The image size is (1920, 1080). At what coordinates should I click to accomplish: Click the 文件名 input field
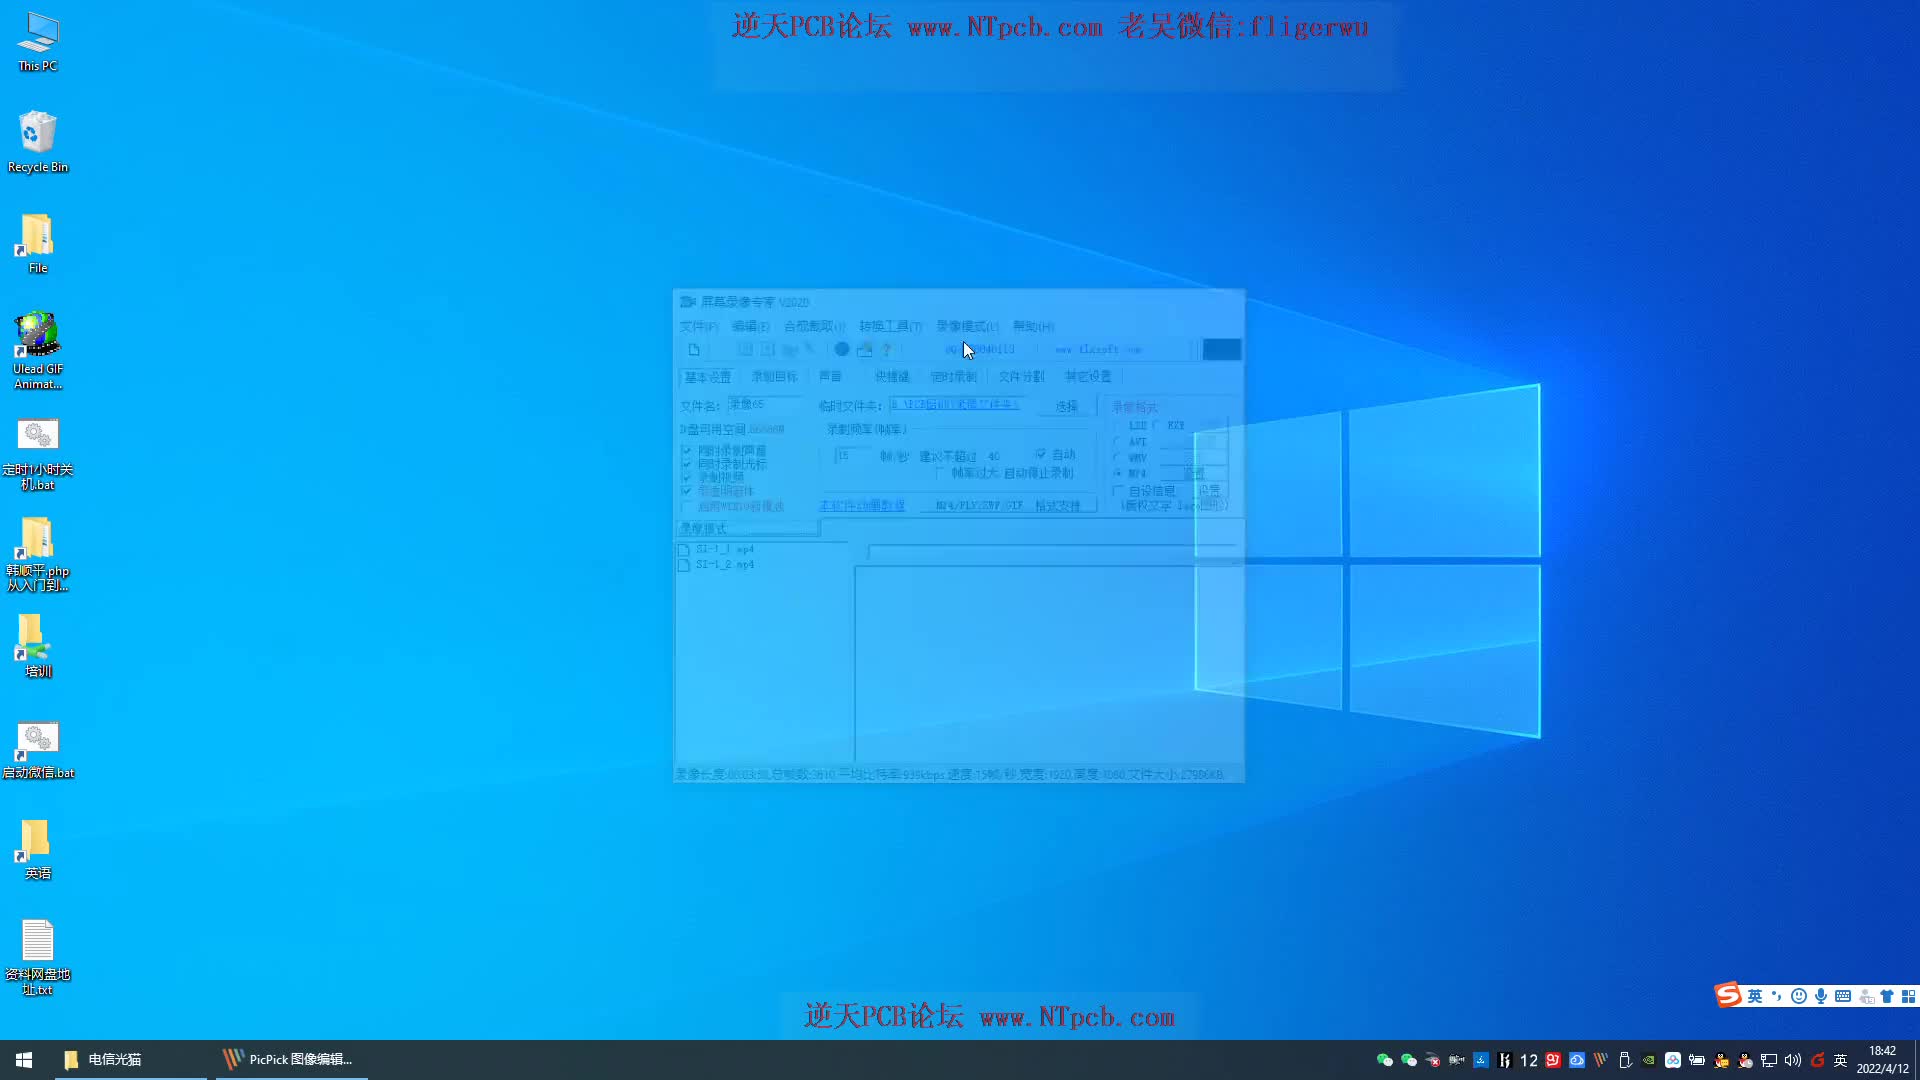pos(764,405)
